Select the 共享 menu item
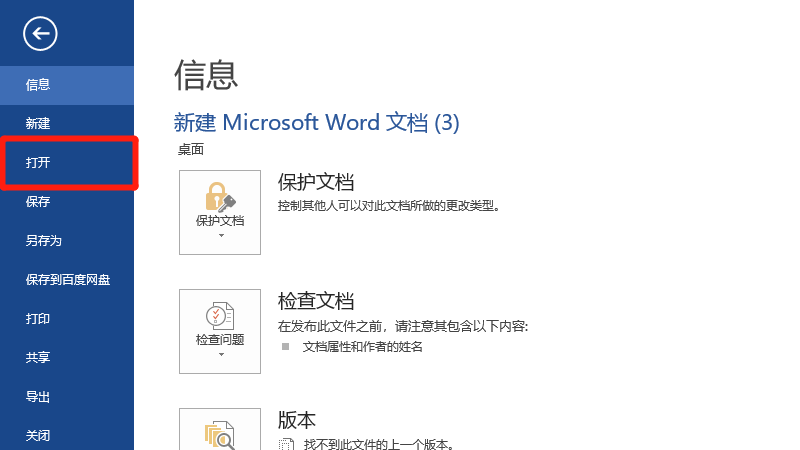 [x=38, y=358]
